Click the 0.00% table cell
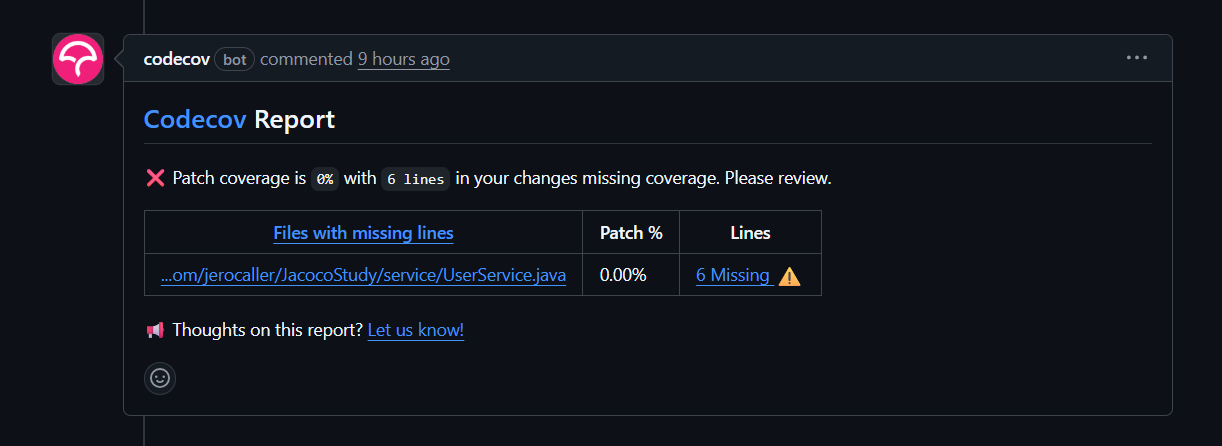 623,275
